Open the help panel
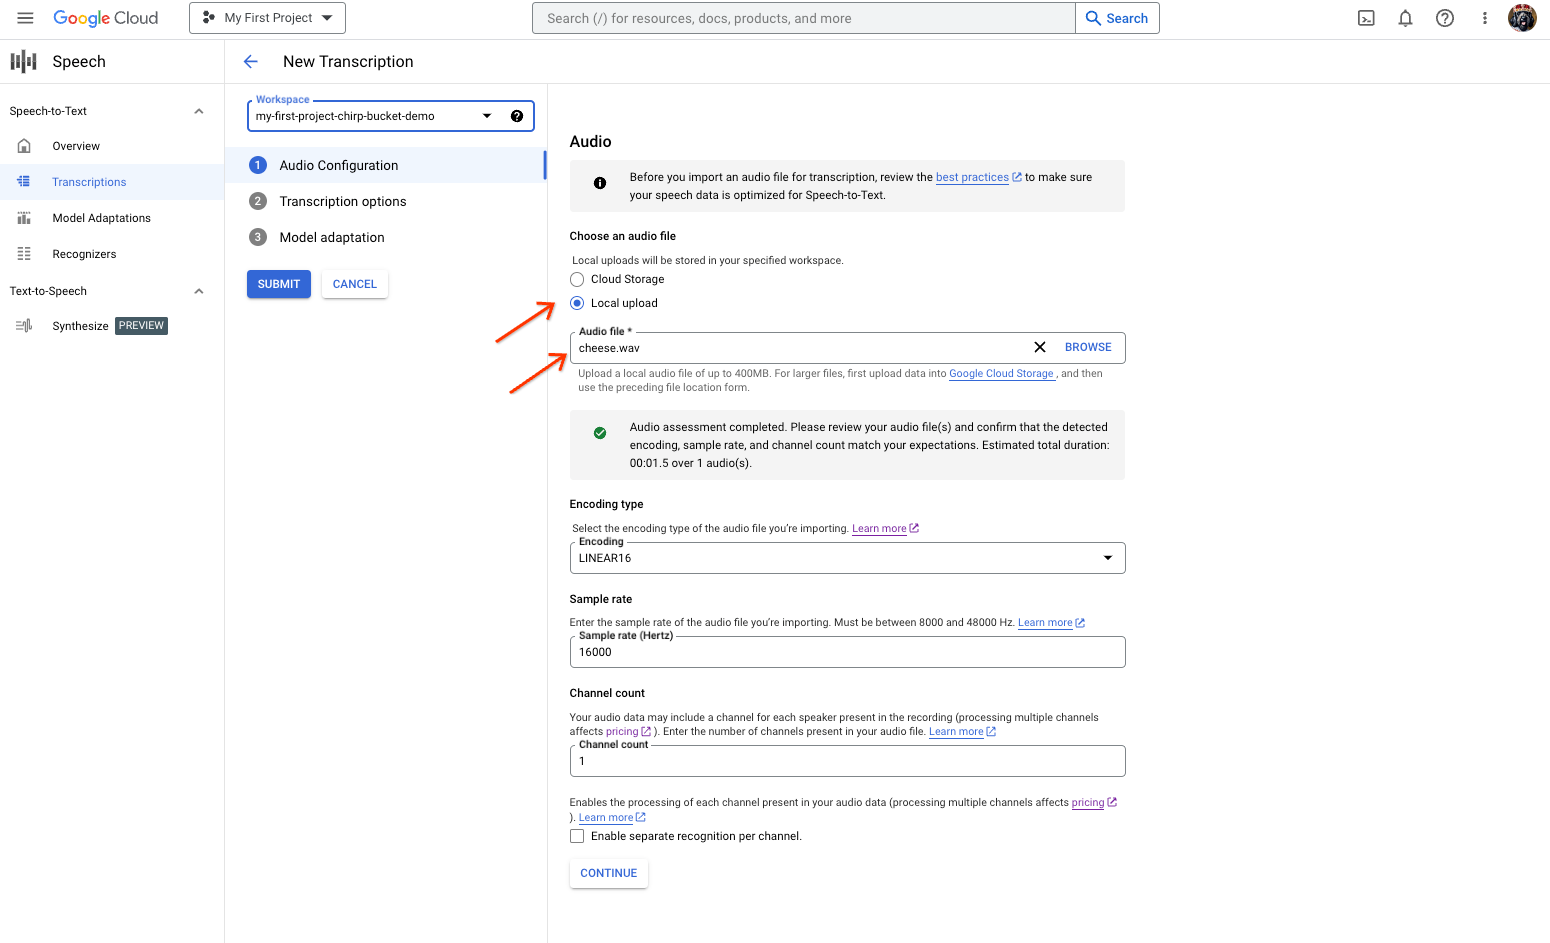 (1444, 17)
